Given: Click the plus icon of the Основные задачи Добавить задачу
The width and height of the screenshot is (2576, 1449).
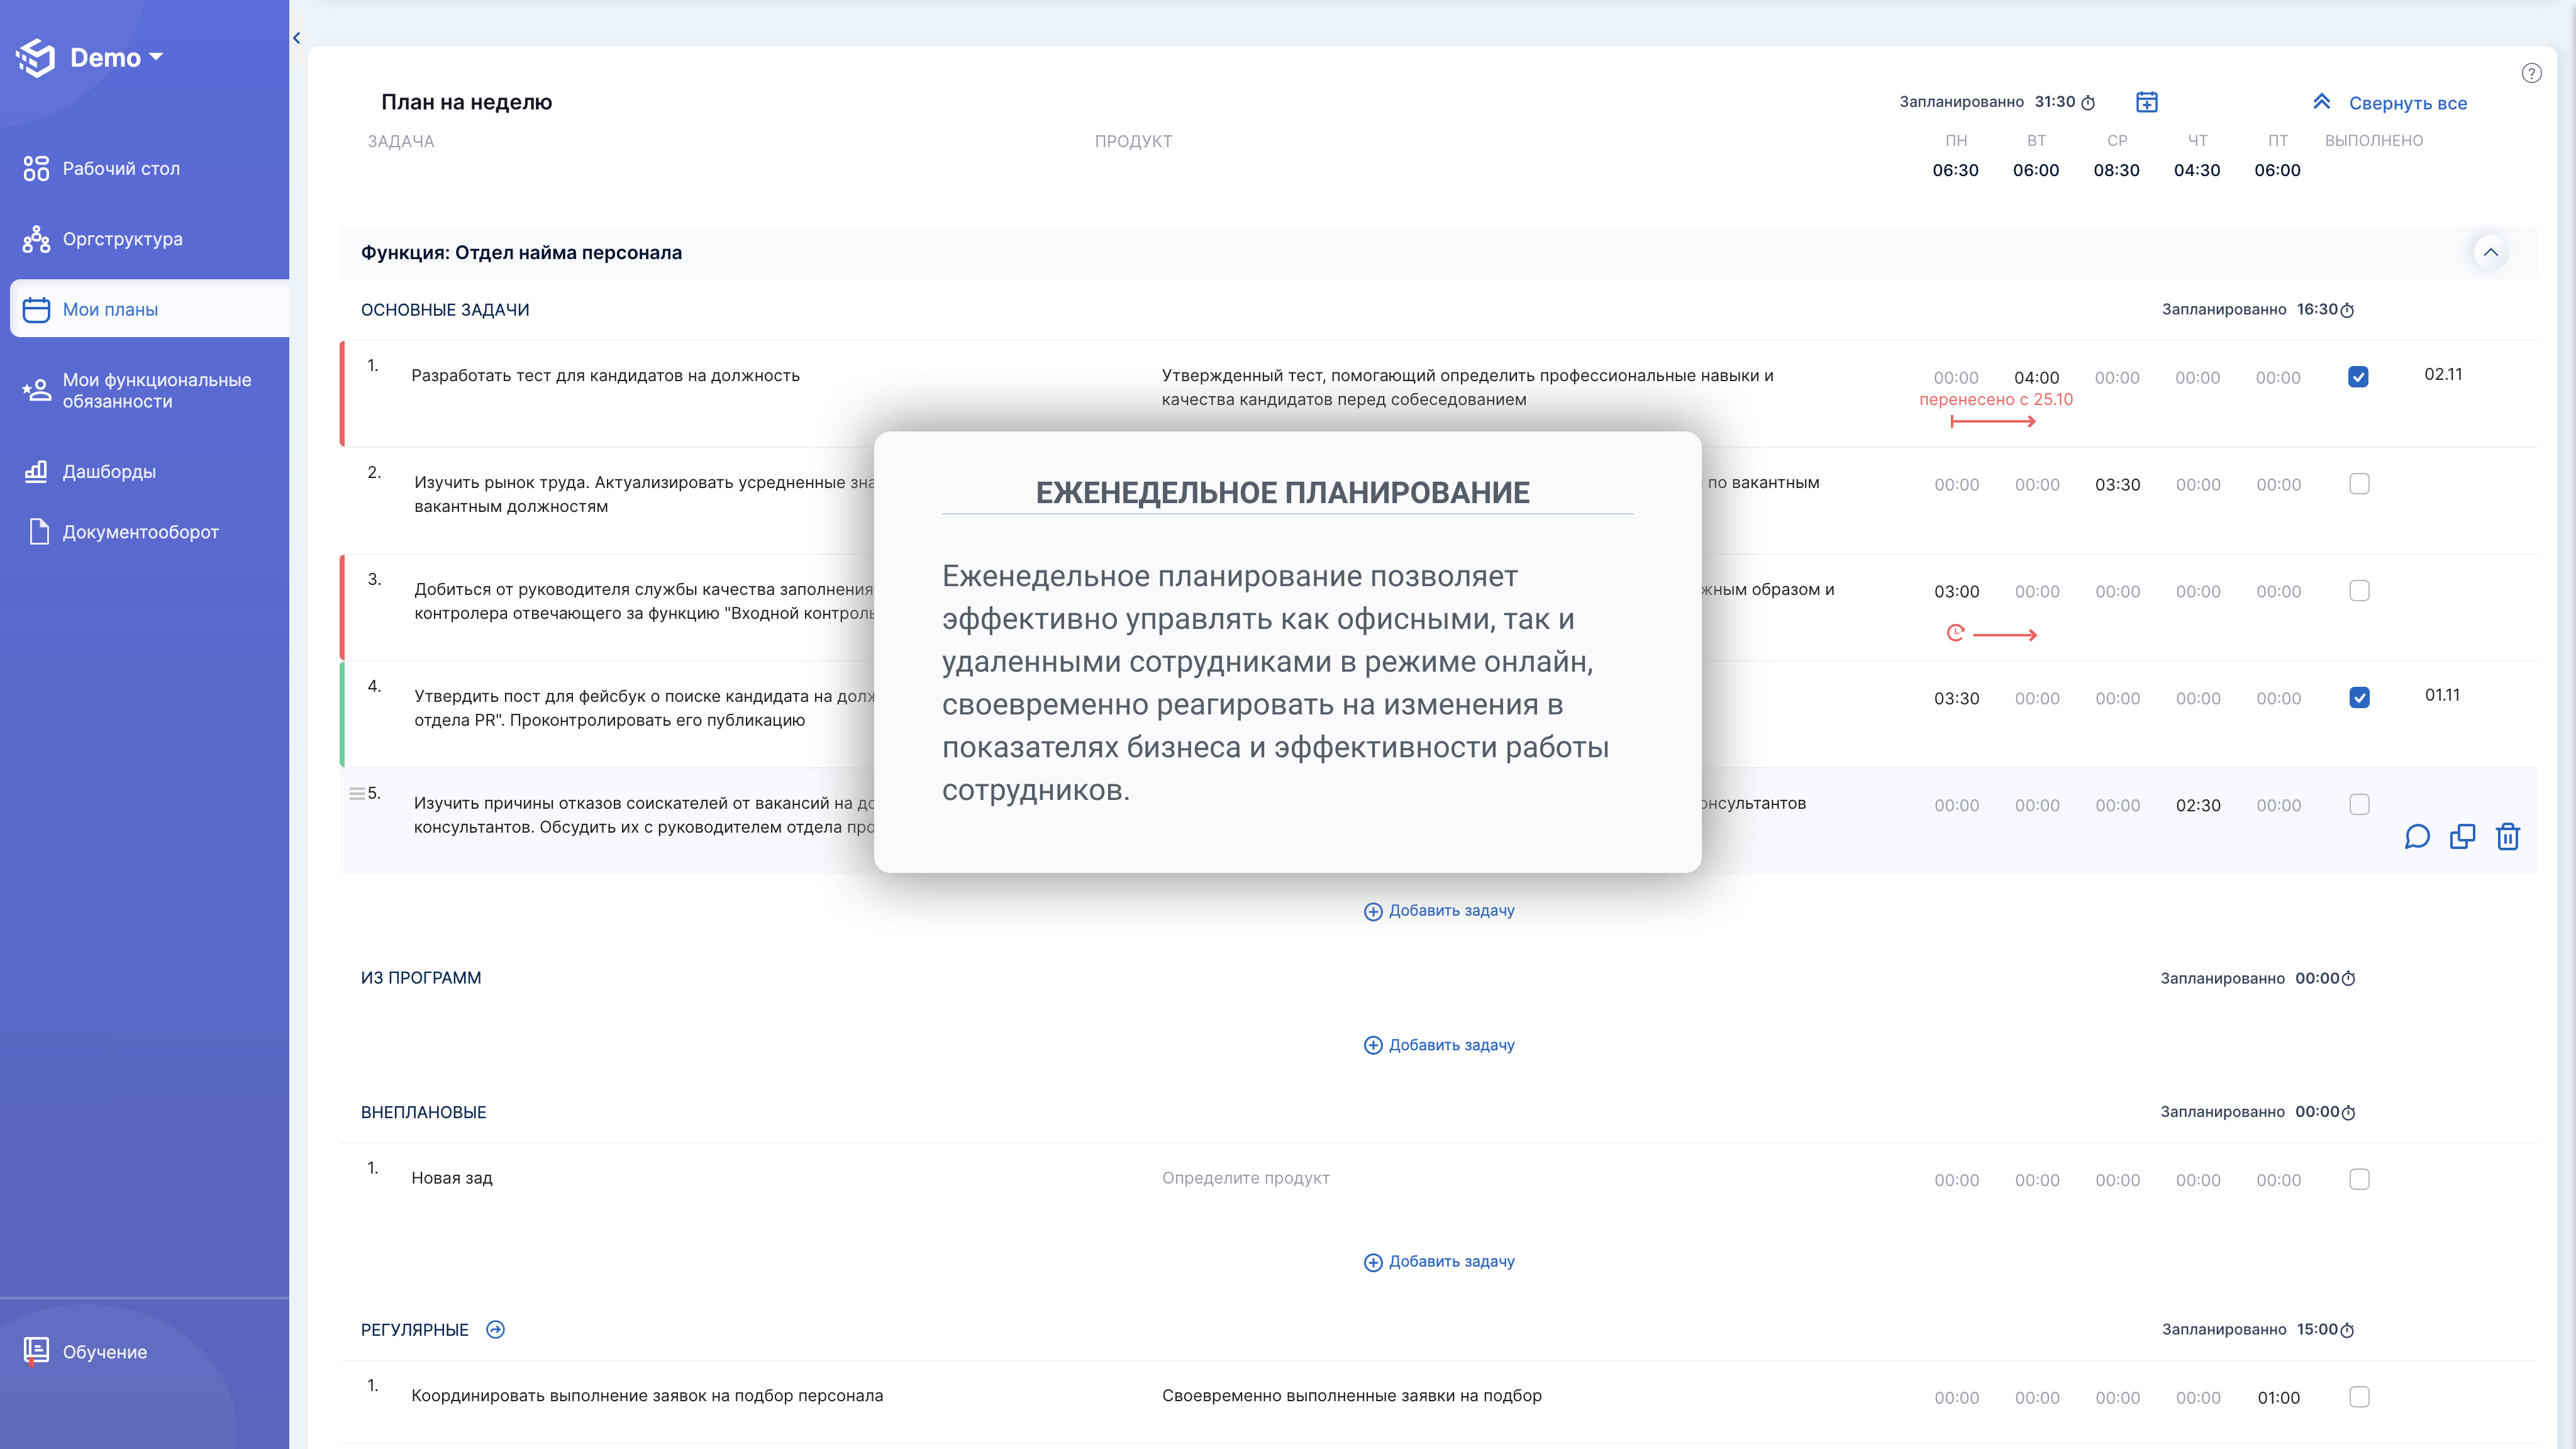Looking at the screenshot, I should point(1373,912).
